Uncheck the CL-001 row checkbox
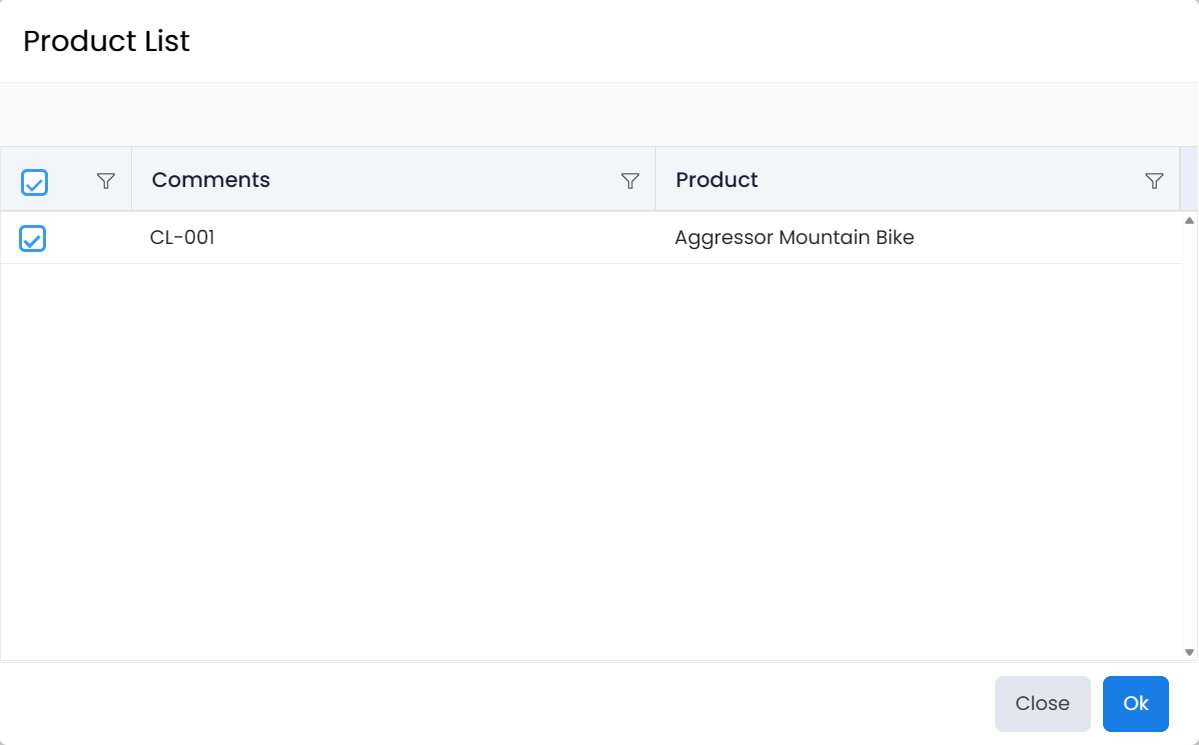Viewport: 1199px width, 745px height. pyautogui.click(x=33, y=239)
